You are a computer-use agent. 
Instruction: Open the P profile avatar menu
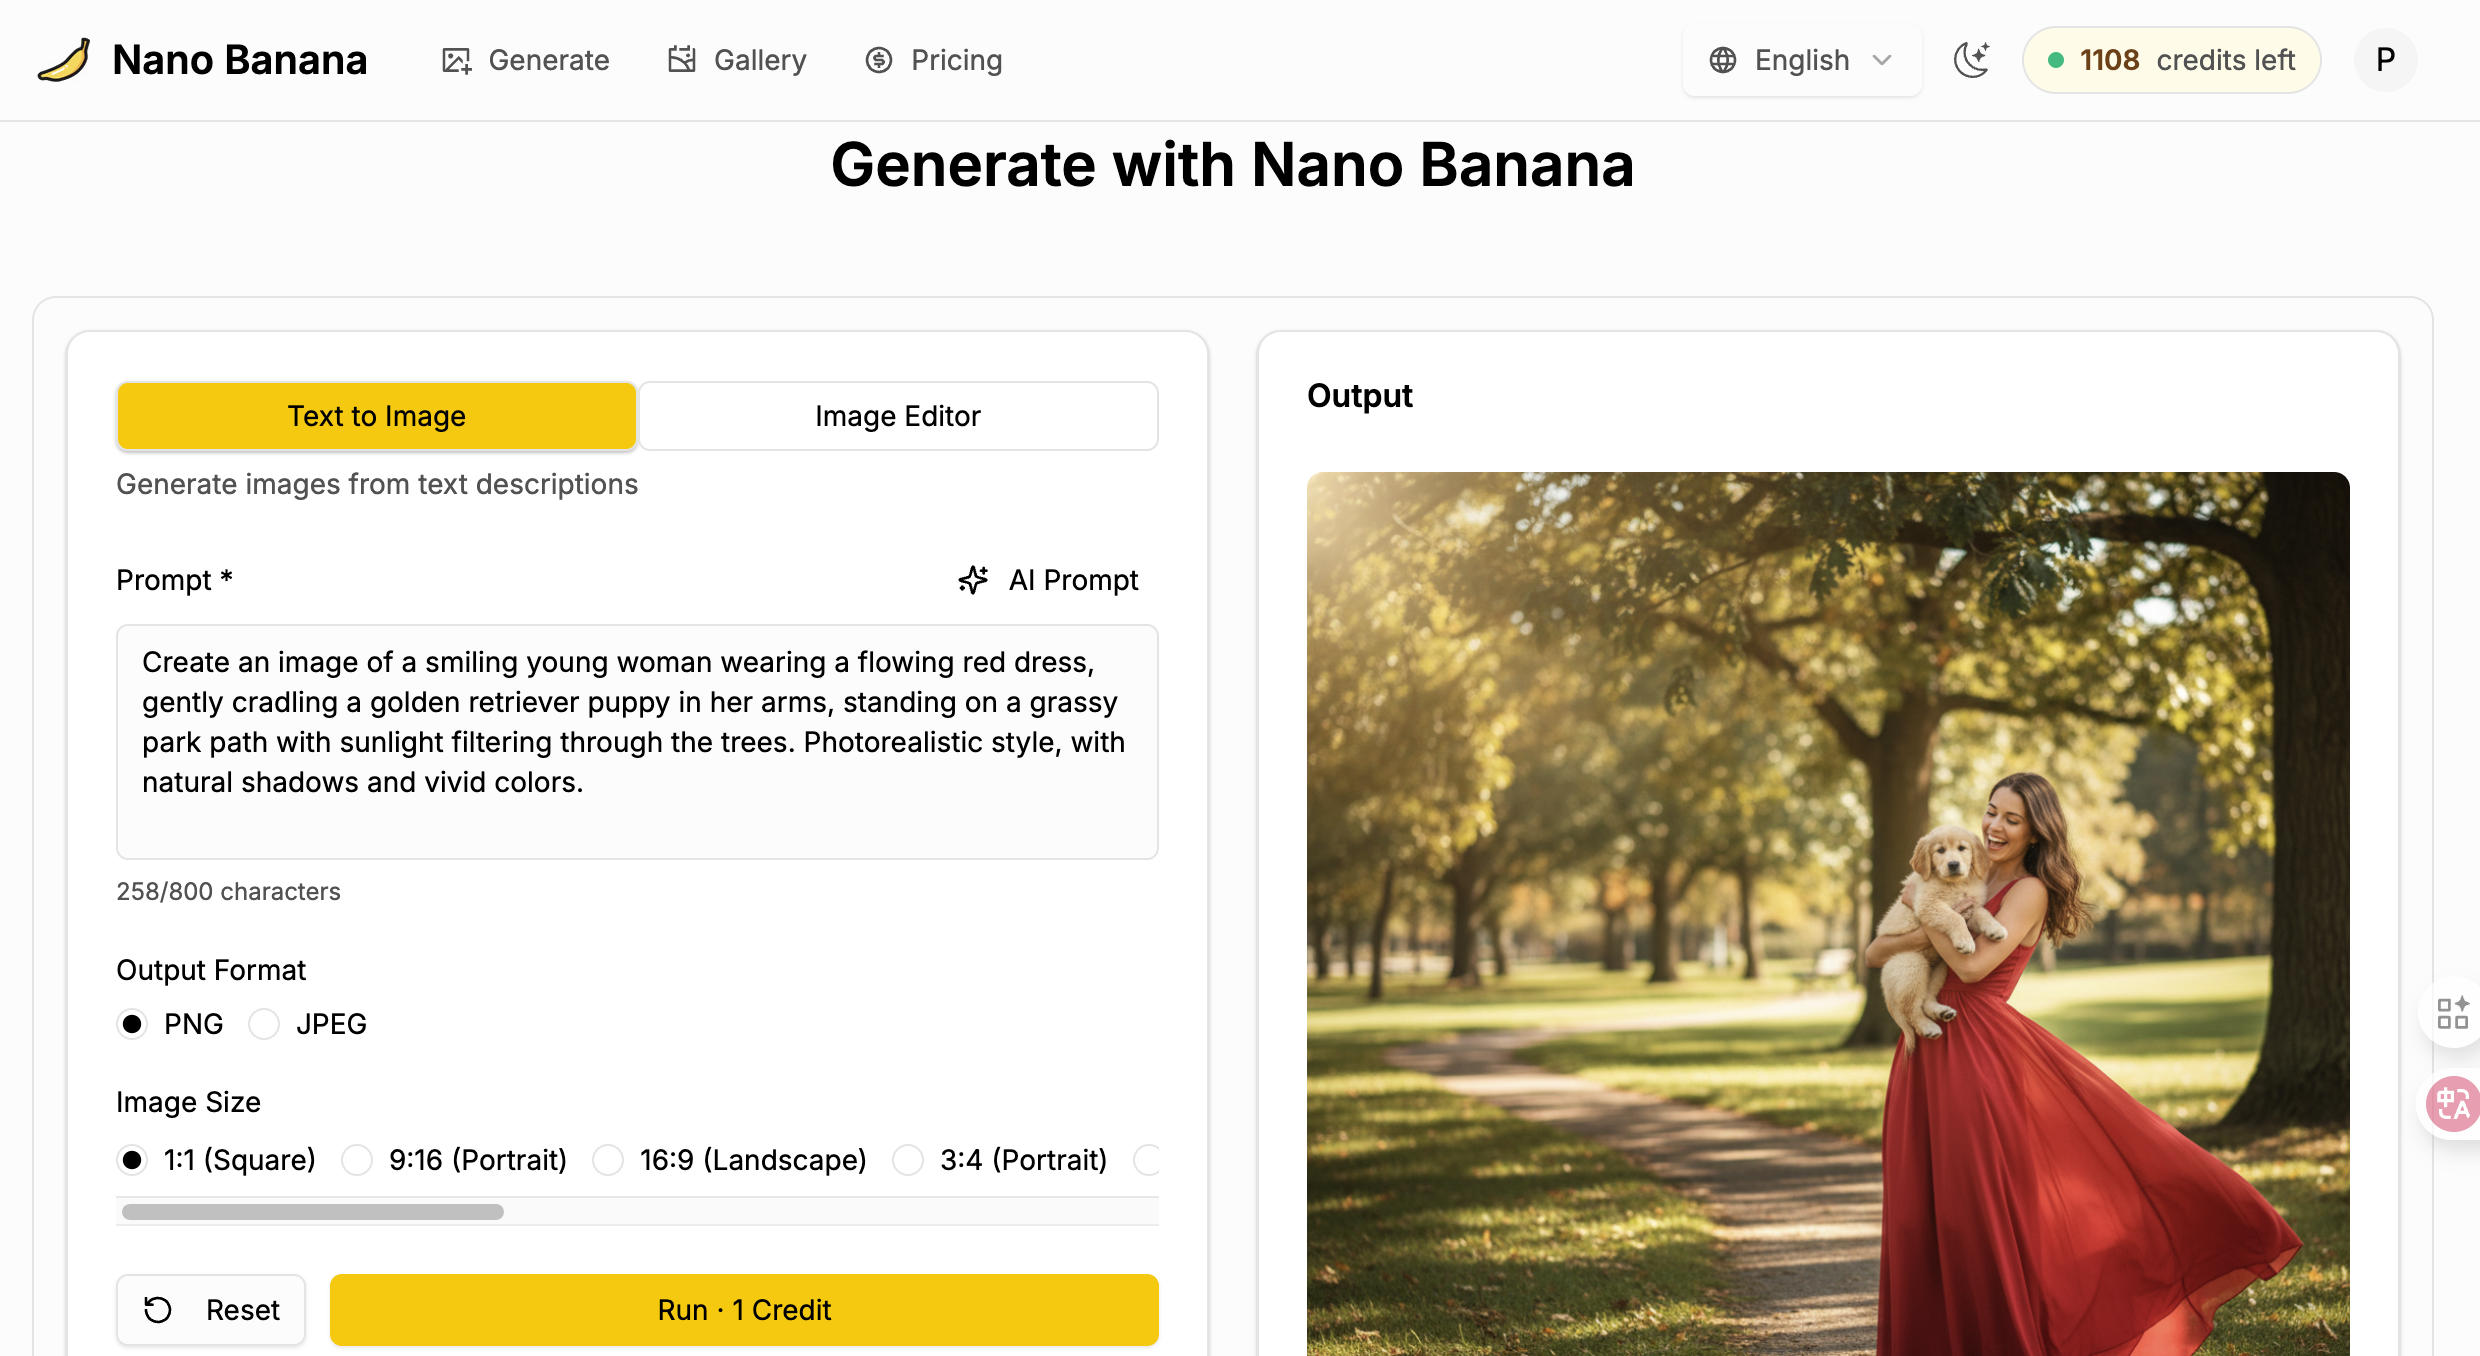(2385, 60)
